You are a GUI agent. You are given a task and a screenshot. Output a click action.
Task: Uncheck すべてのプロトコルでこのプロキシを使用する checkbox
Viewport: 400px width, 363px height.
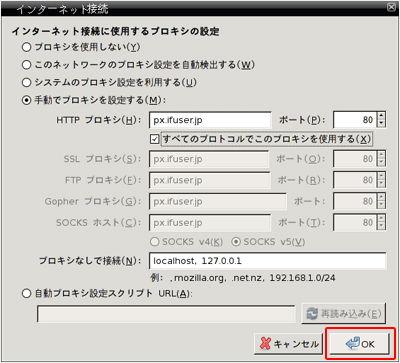[x=154, y=139]
